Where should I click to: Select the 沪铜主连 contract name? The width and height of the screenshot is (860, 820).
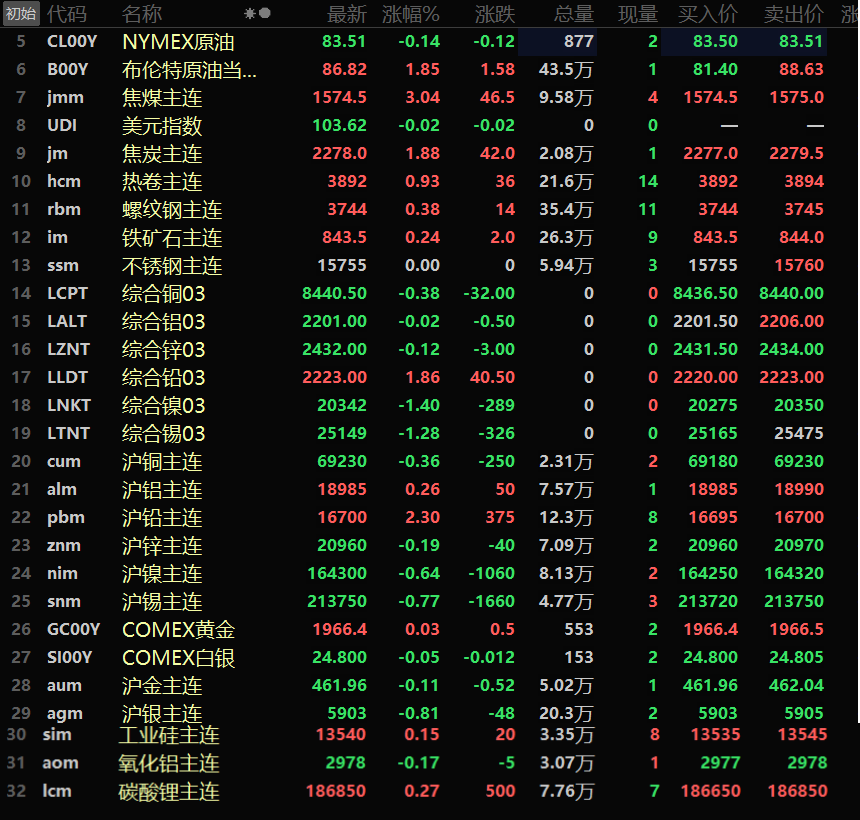[162, 462]
